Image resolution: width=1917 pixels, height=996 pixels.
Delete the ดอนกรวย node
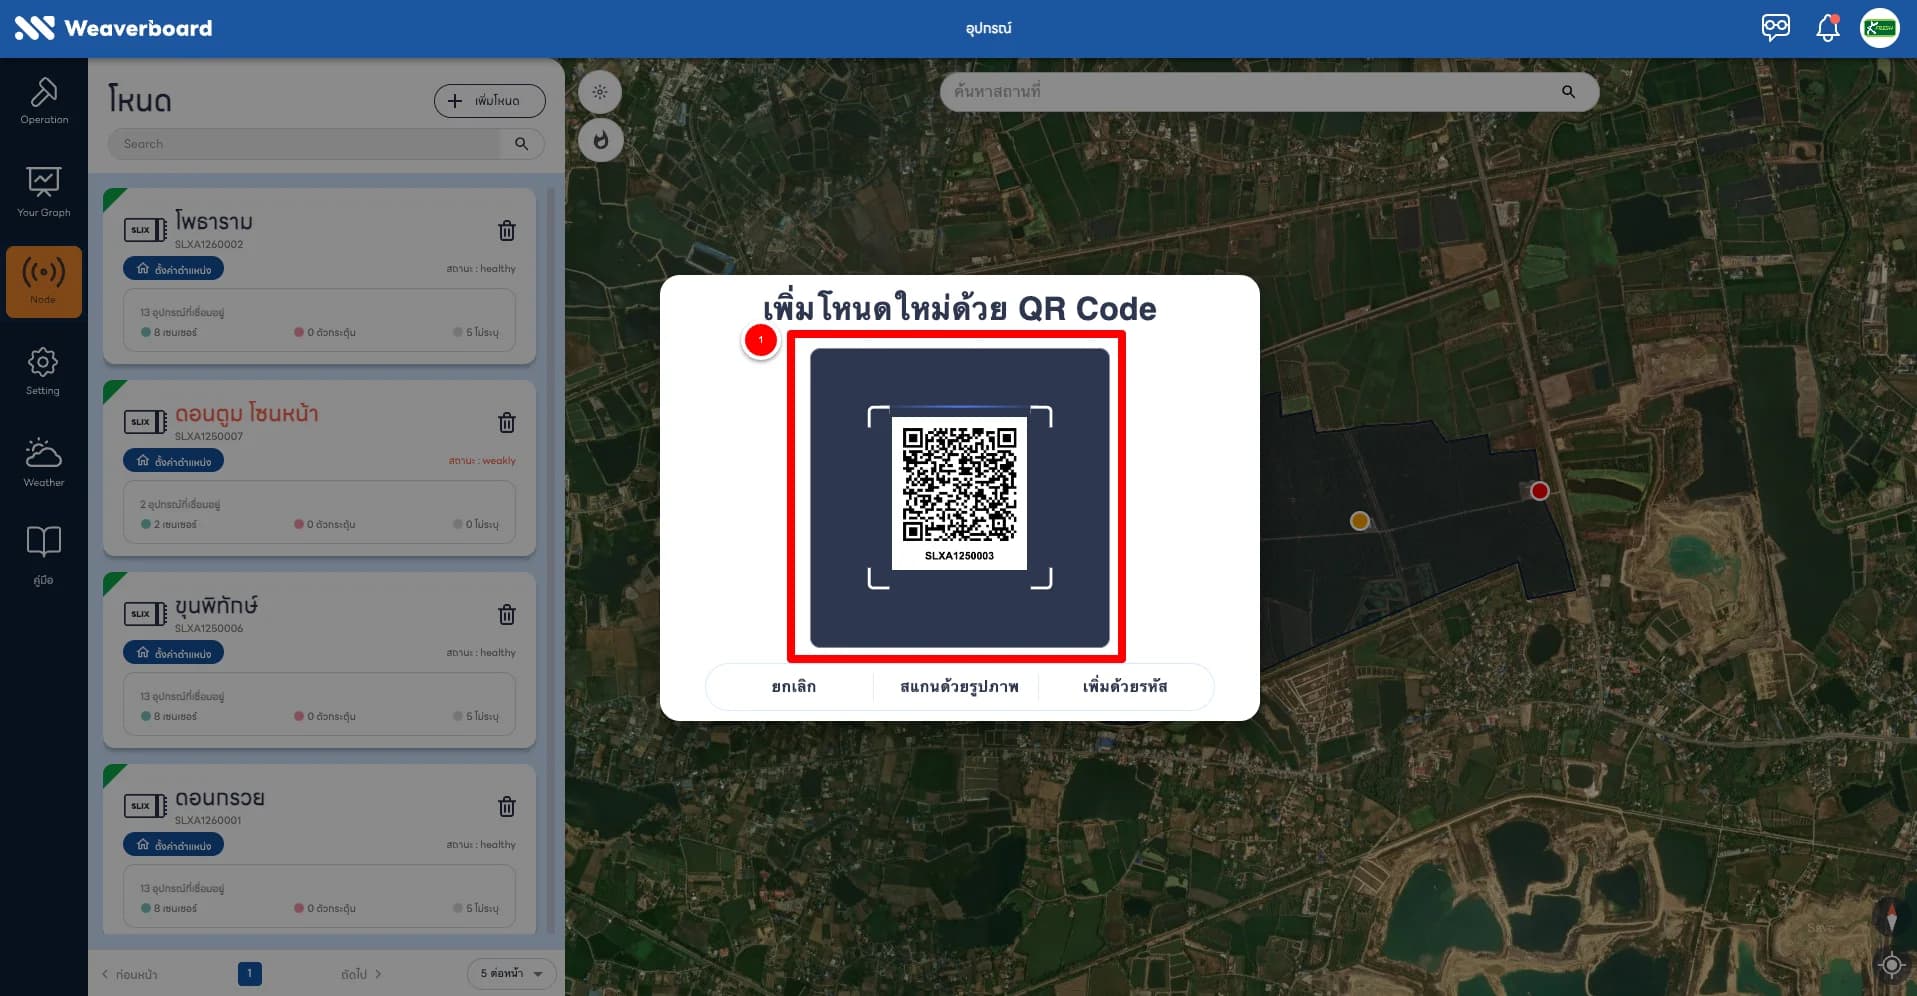[507, 807]
